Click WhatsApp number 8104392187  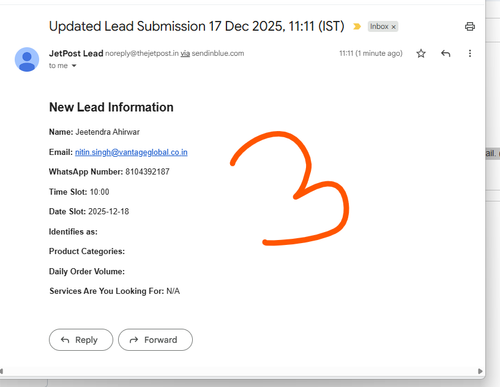coord(147,172)
